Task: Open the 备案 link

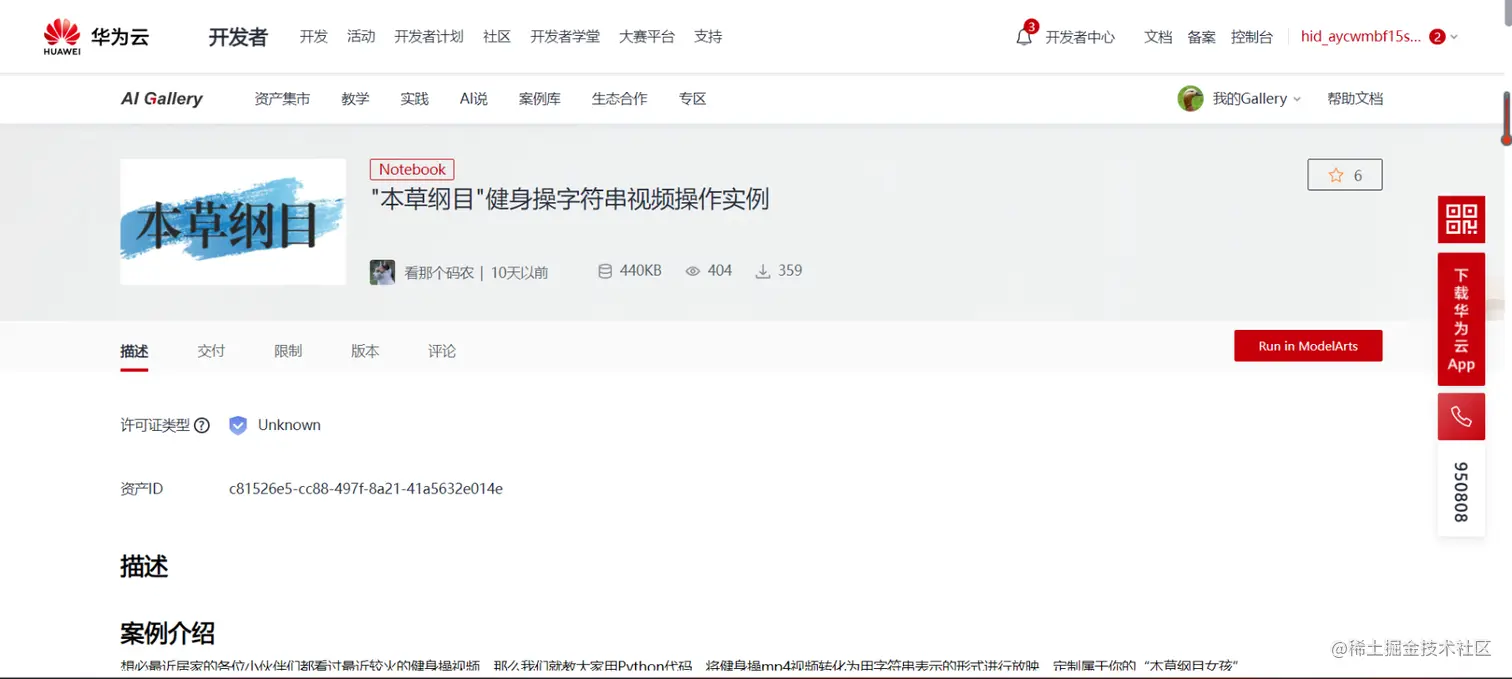Action: tap(1201, 37)
